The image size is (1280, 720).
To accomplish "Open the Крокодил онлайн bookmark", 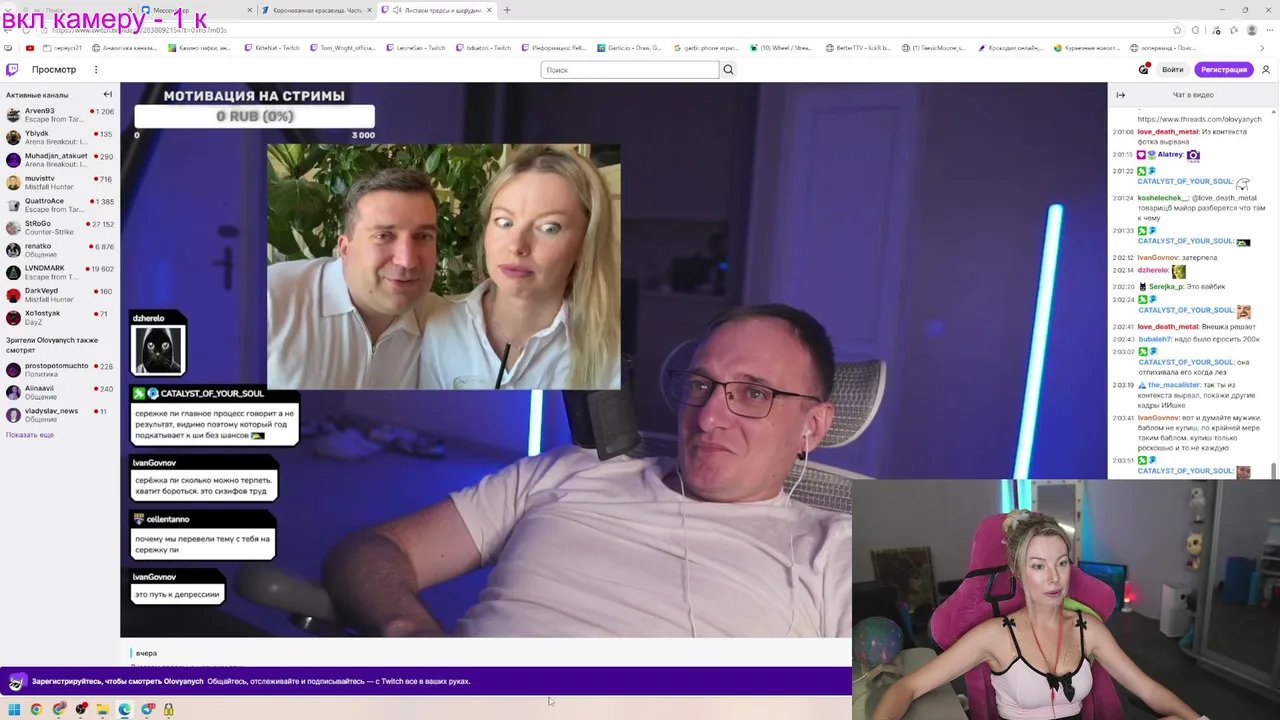I will tap(1010, 48).
